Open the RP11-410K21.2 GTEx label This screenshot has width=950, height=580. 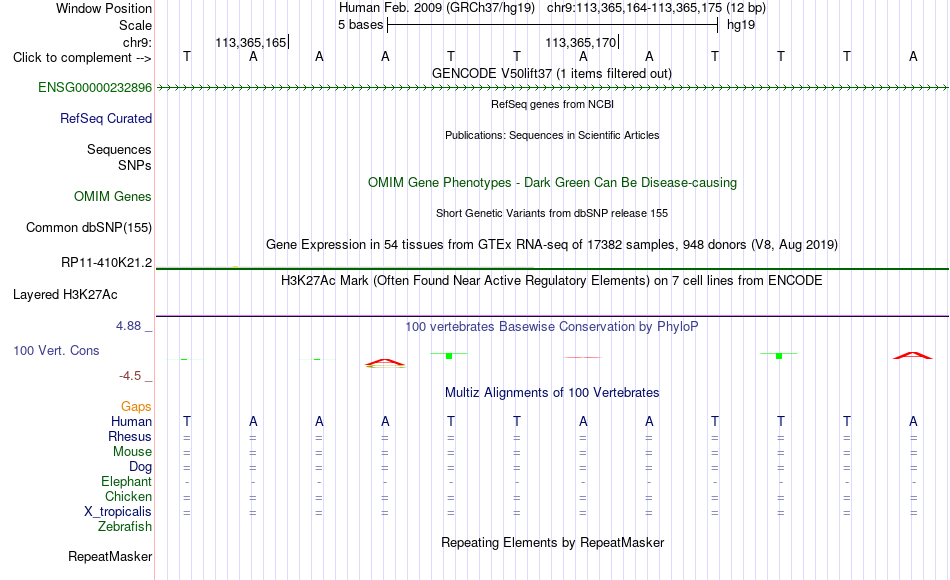[106, 262]
